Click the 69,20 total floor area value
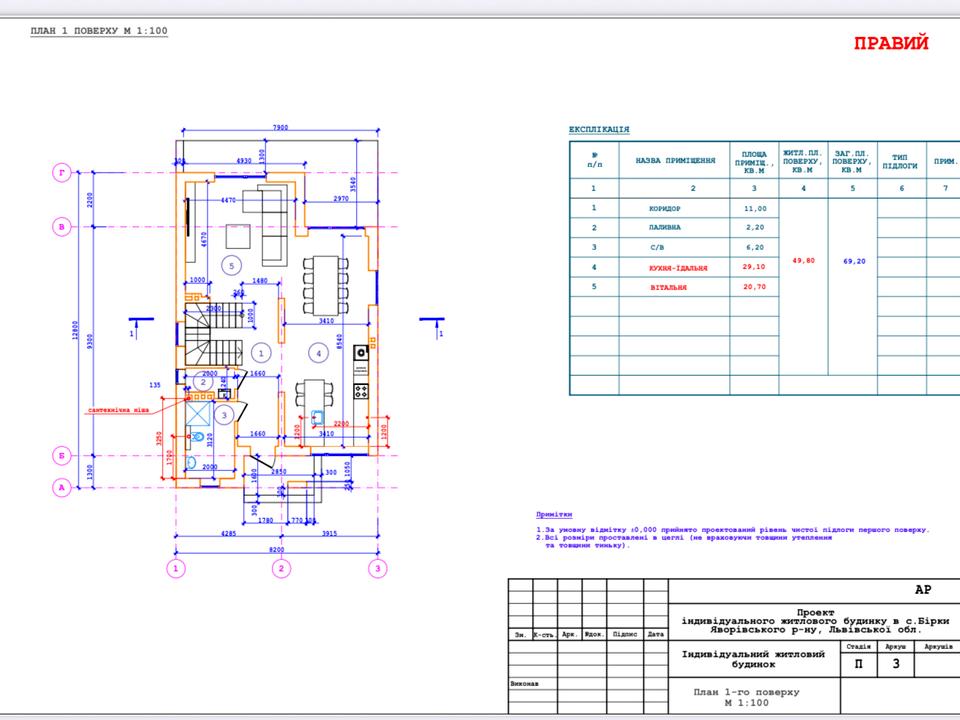 point(852,260)
